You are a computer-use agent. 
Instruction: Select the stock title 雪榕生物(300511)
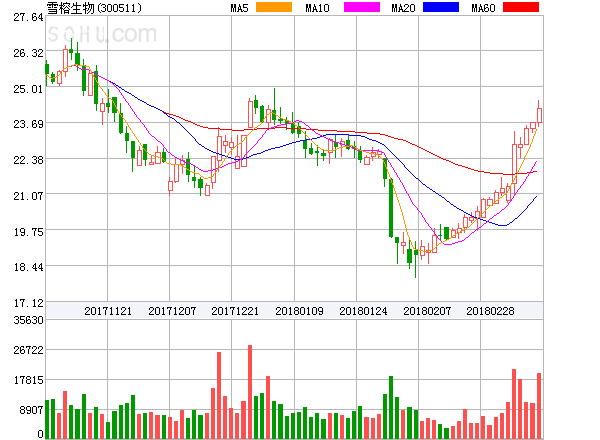coord(94,8)
